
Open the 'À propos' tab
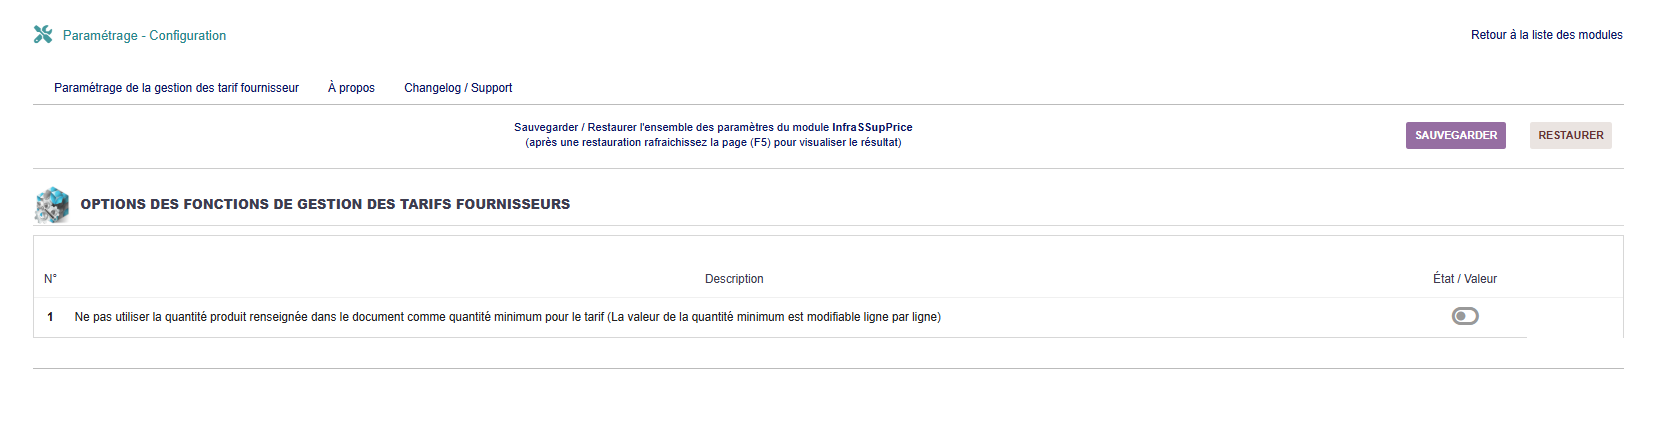coord(351,88)
